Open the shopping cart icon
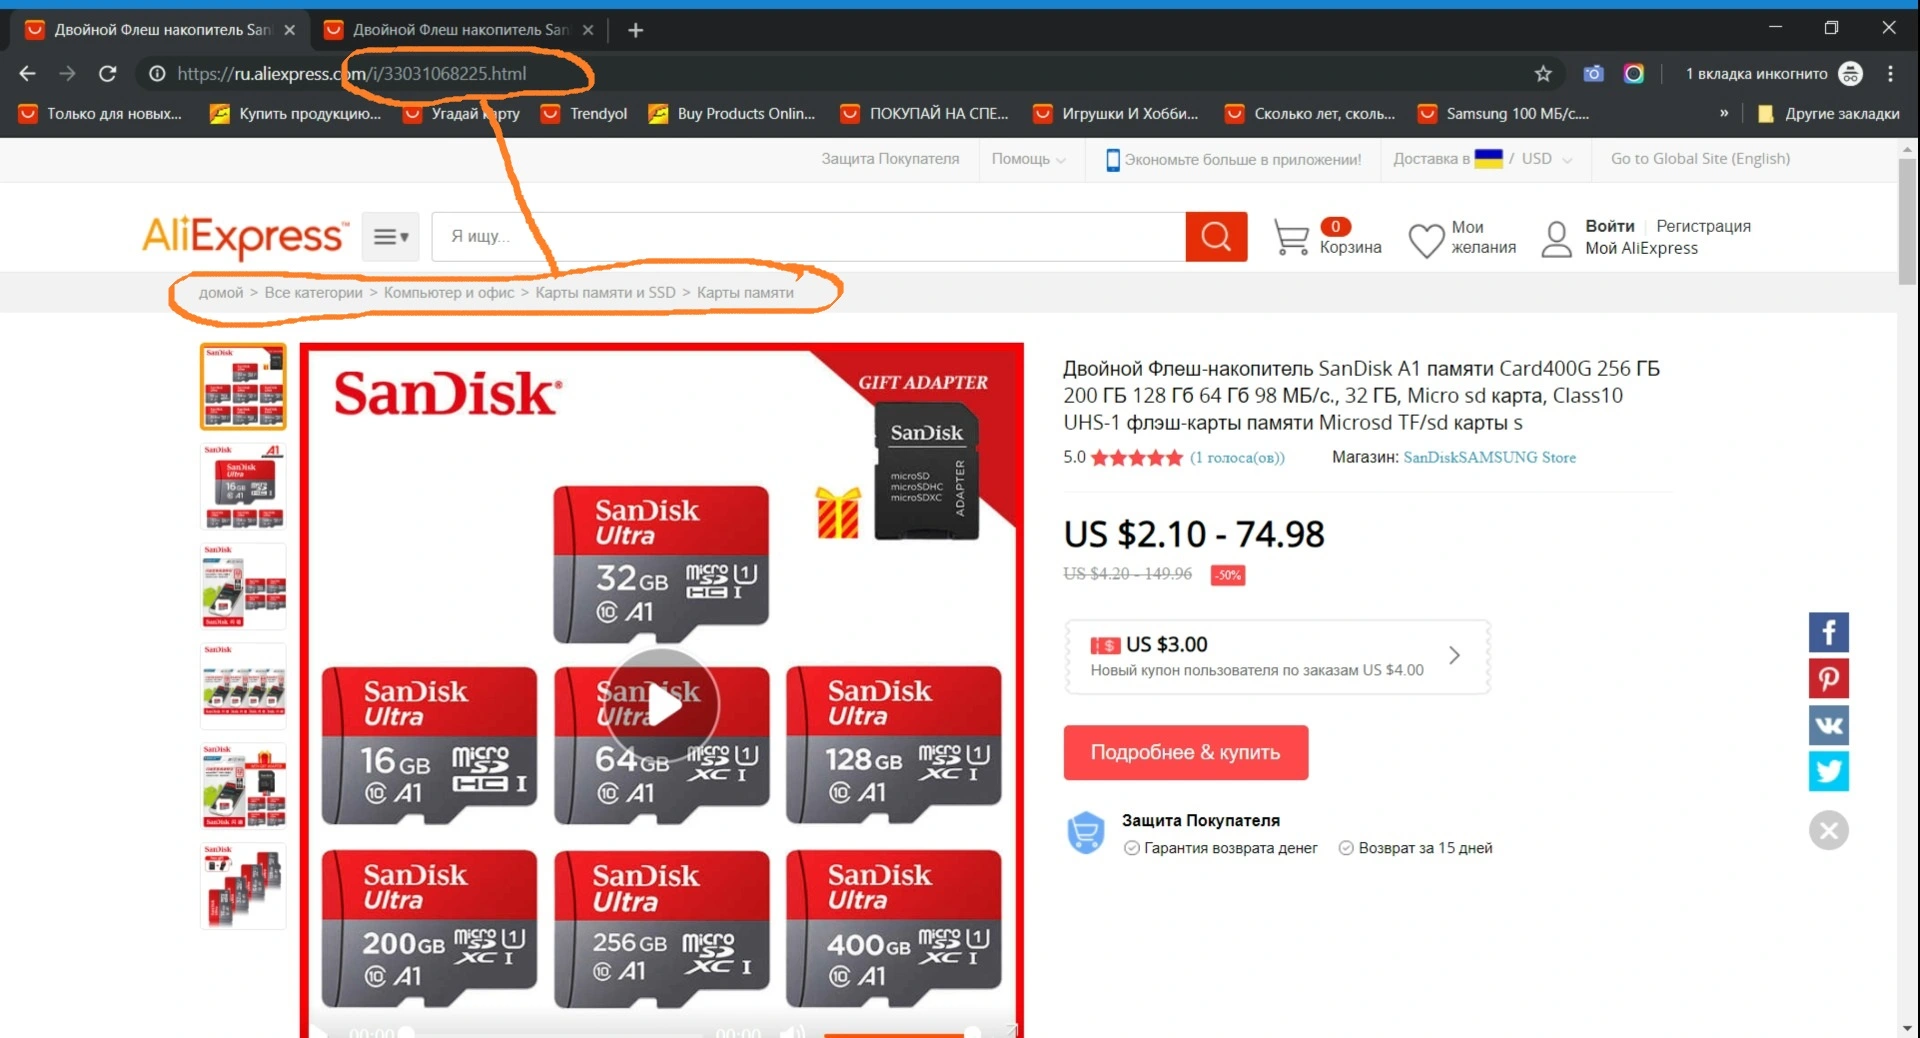The width and height of the screenshot is (1920, 1038). 1291,237
